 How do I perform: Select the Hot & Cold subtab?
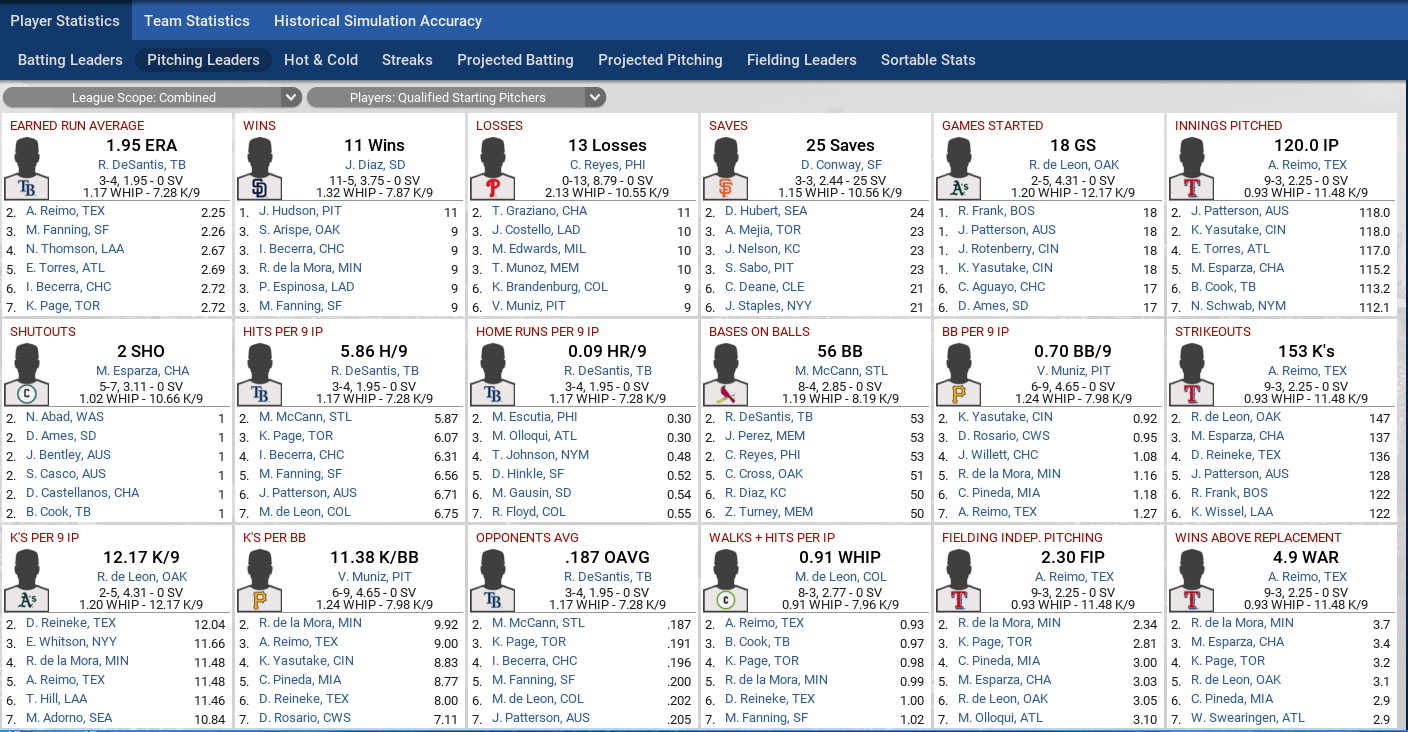(321, 60)
